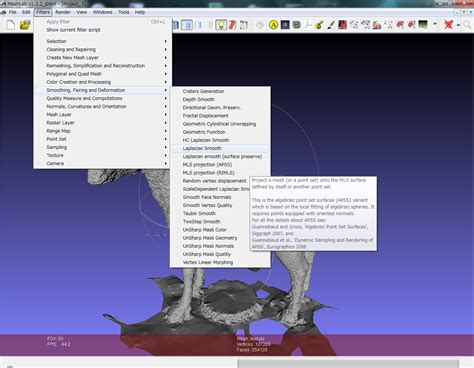Image resolution: width=474 pixels, height=368 pixels.
Task: Choose the Craters Generation filter
Action: pos(220,91)
